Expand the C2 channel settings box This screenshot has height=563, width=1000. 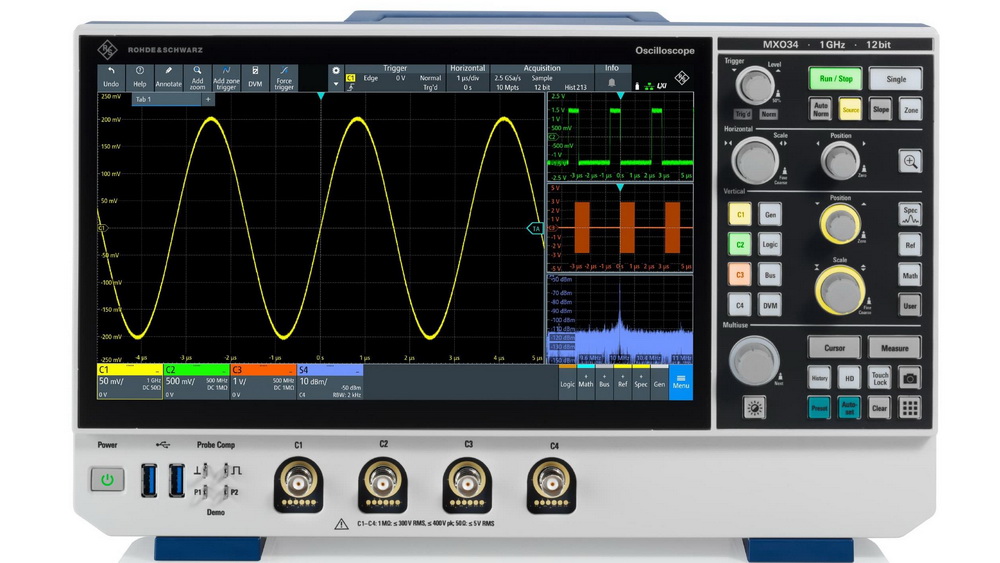(196, 381)
